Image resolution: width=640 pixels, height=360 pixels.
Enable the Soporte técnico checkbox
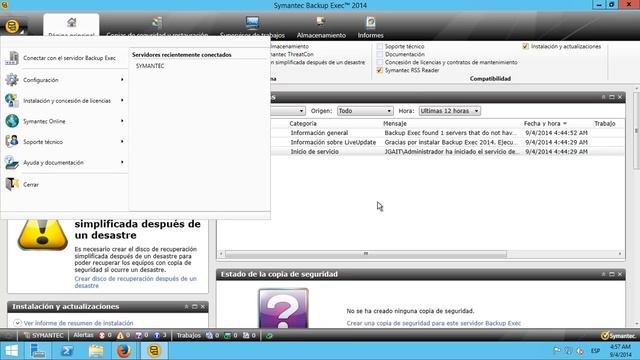point(380,47)
